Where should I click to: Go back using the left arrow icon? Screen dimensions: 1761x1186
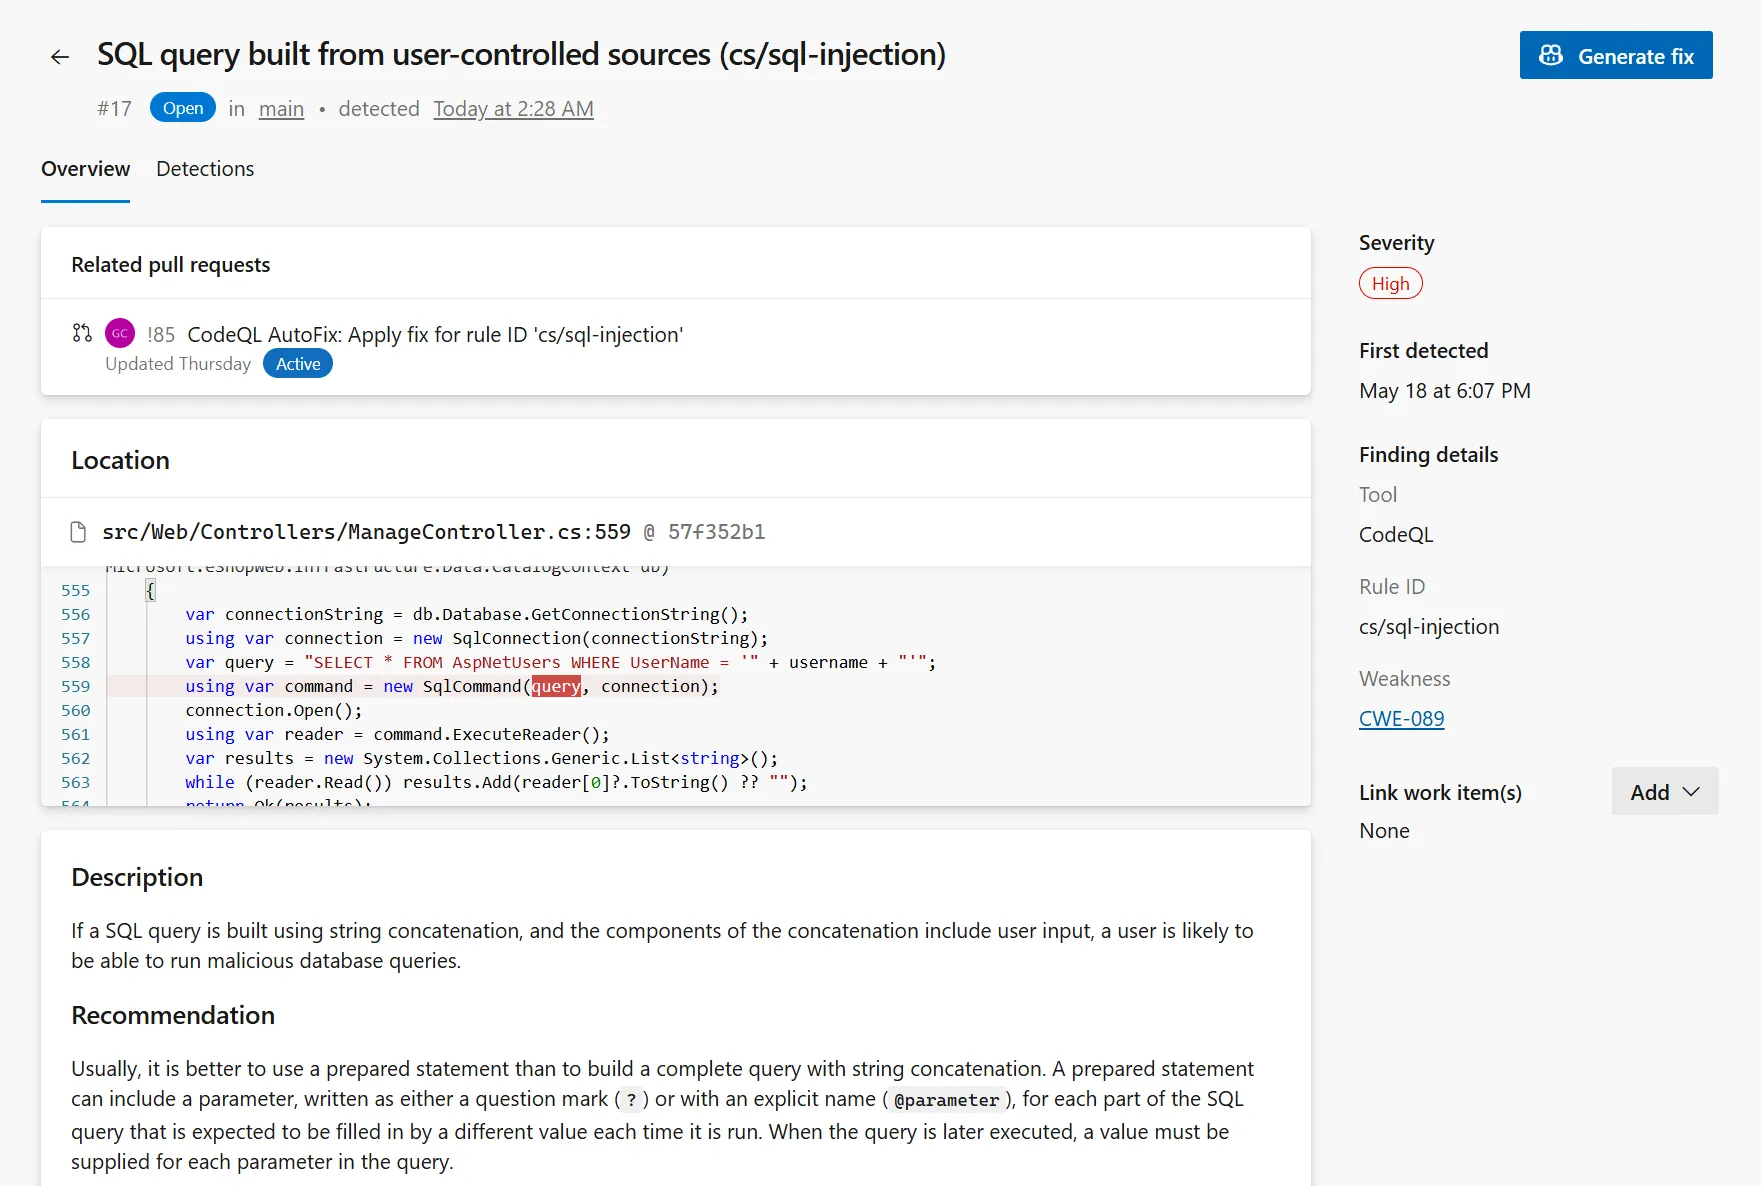tap(60, 57)
